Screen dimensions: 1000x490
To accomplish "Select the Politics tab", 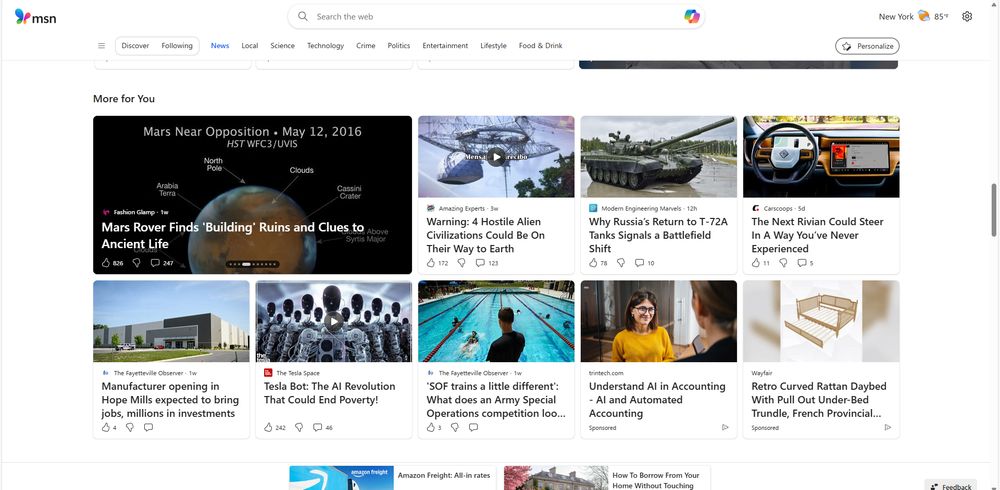I will (x=399, y=46).
